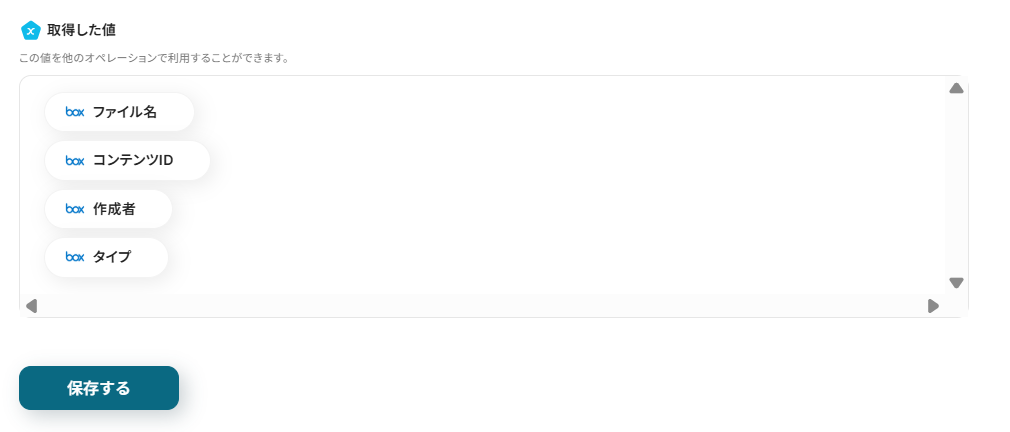The height and width of the screenshot is (432, 1010).
Task: Click the blue pentagon icon beside 取得した値
Action: coord(31,30)
